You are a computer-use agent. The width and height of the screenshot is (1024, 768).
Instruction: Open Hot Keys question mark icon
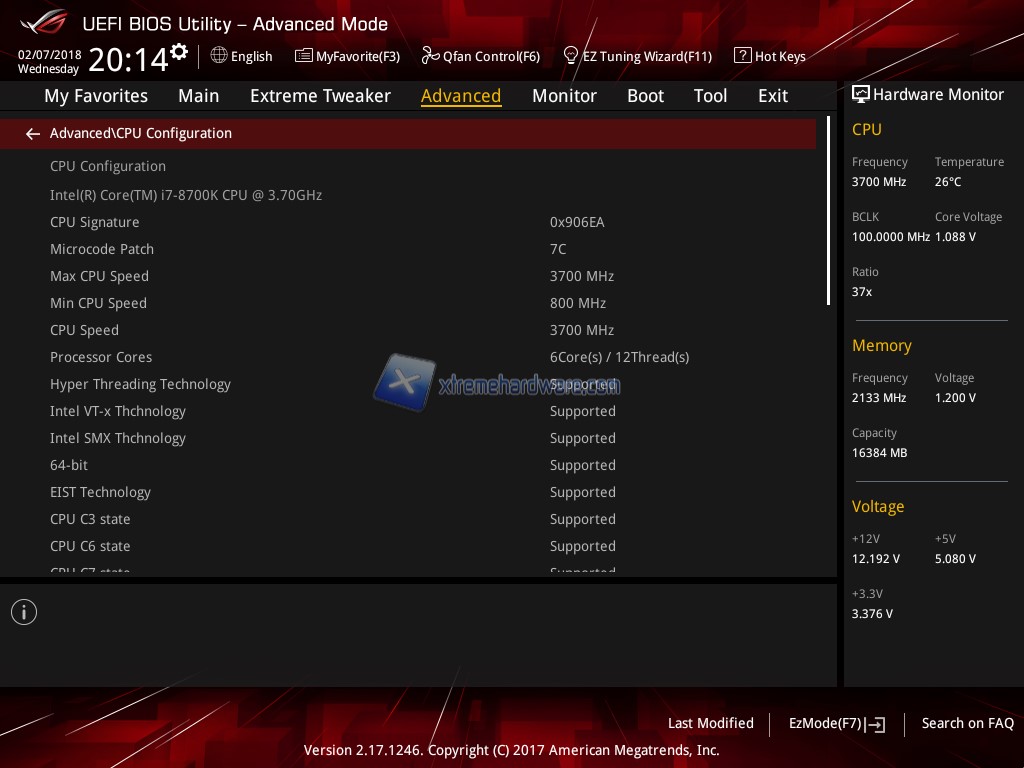tap(742, 56)
